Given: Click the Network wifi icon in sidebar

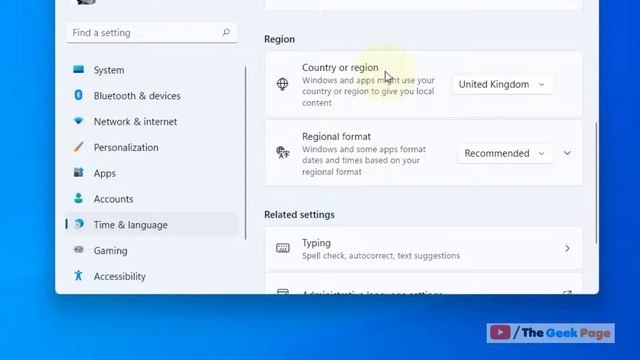Looking at the screenshot, I should pyautogui.click(x=78, y=121).
